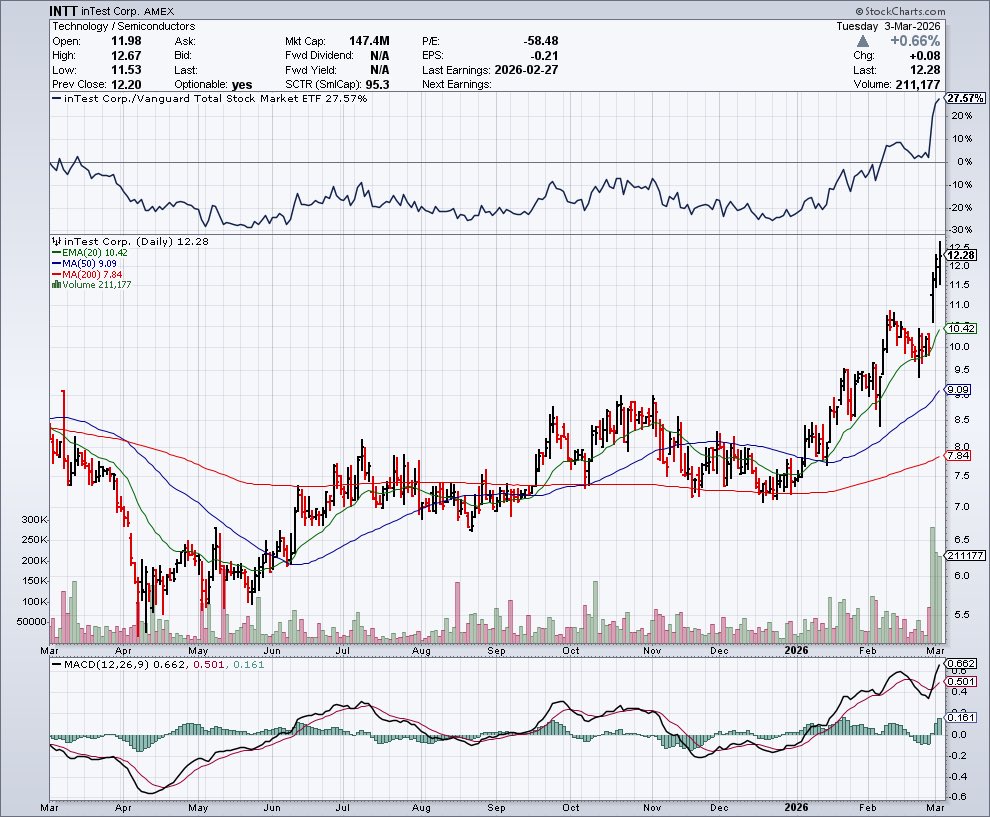The width and height of the screenshot is (990, 817).
Task: Click the header Volume value 211,177
Action: pos(918,85)
